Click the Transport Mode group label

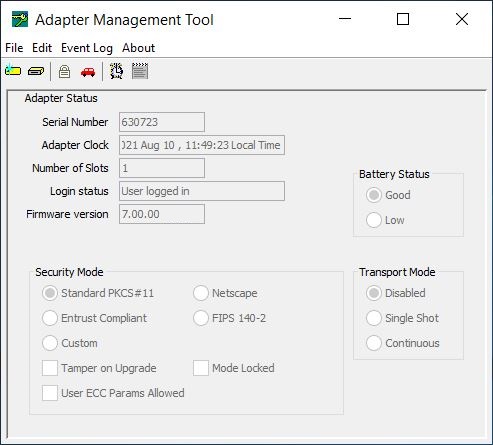tap(397, 272)
